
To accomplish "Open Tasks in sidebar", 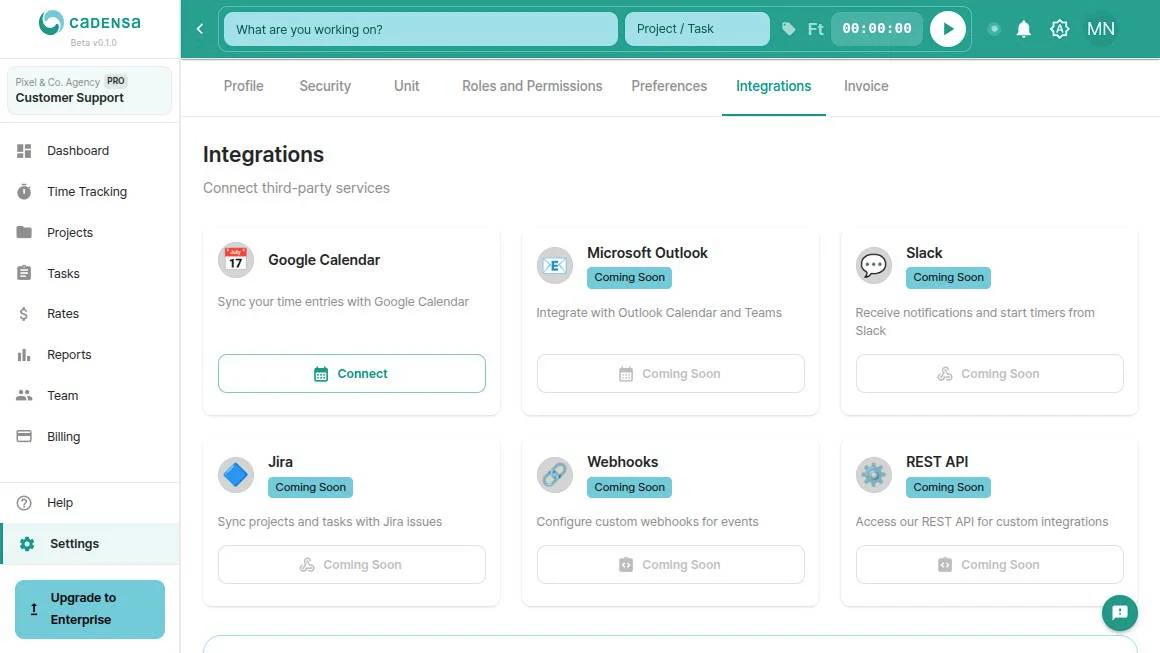I will [90, 274].
